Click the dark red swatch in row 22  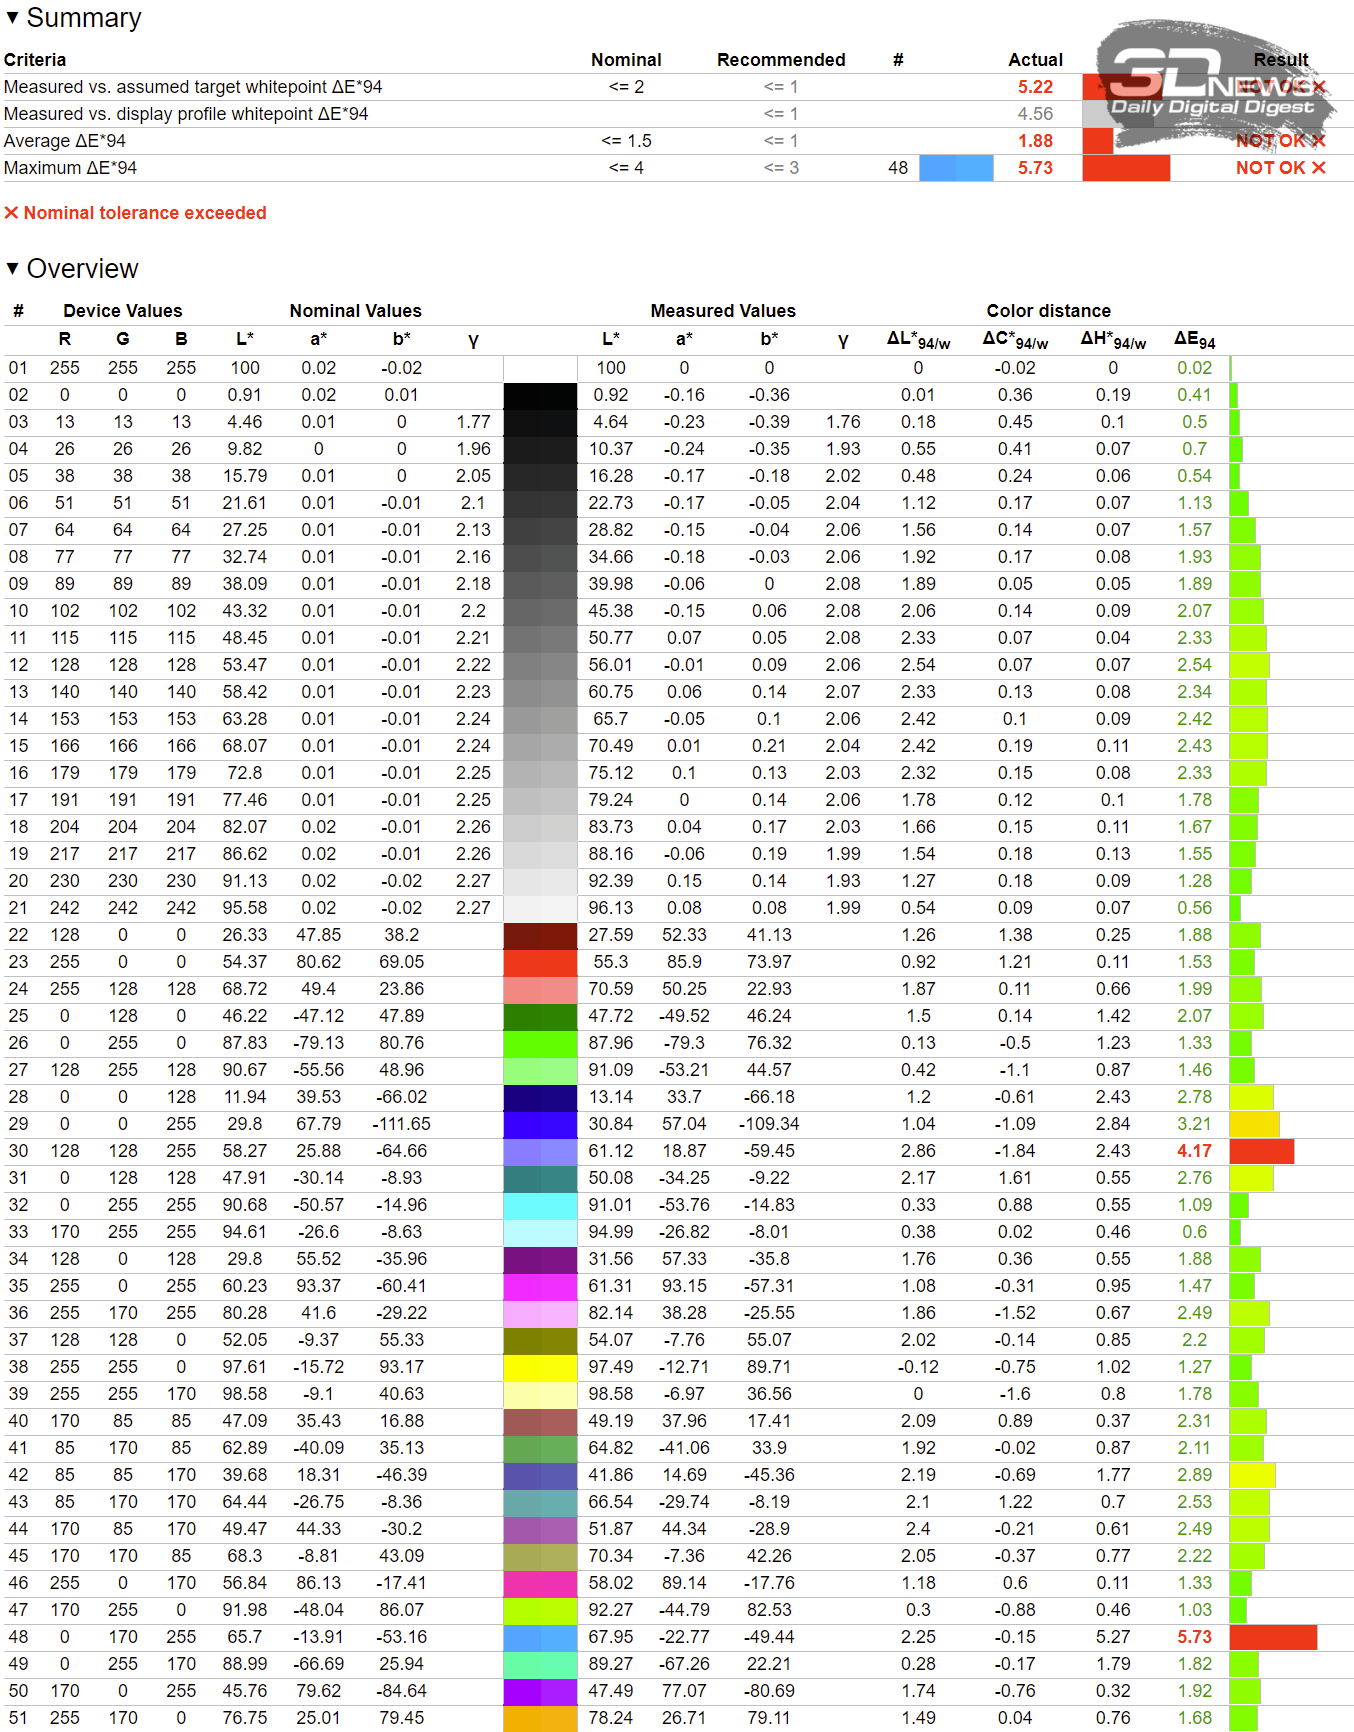click(540, 935)
